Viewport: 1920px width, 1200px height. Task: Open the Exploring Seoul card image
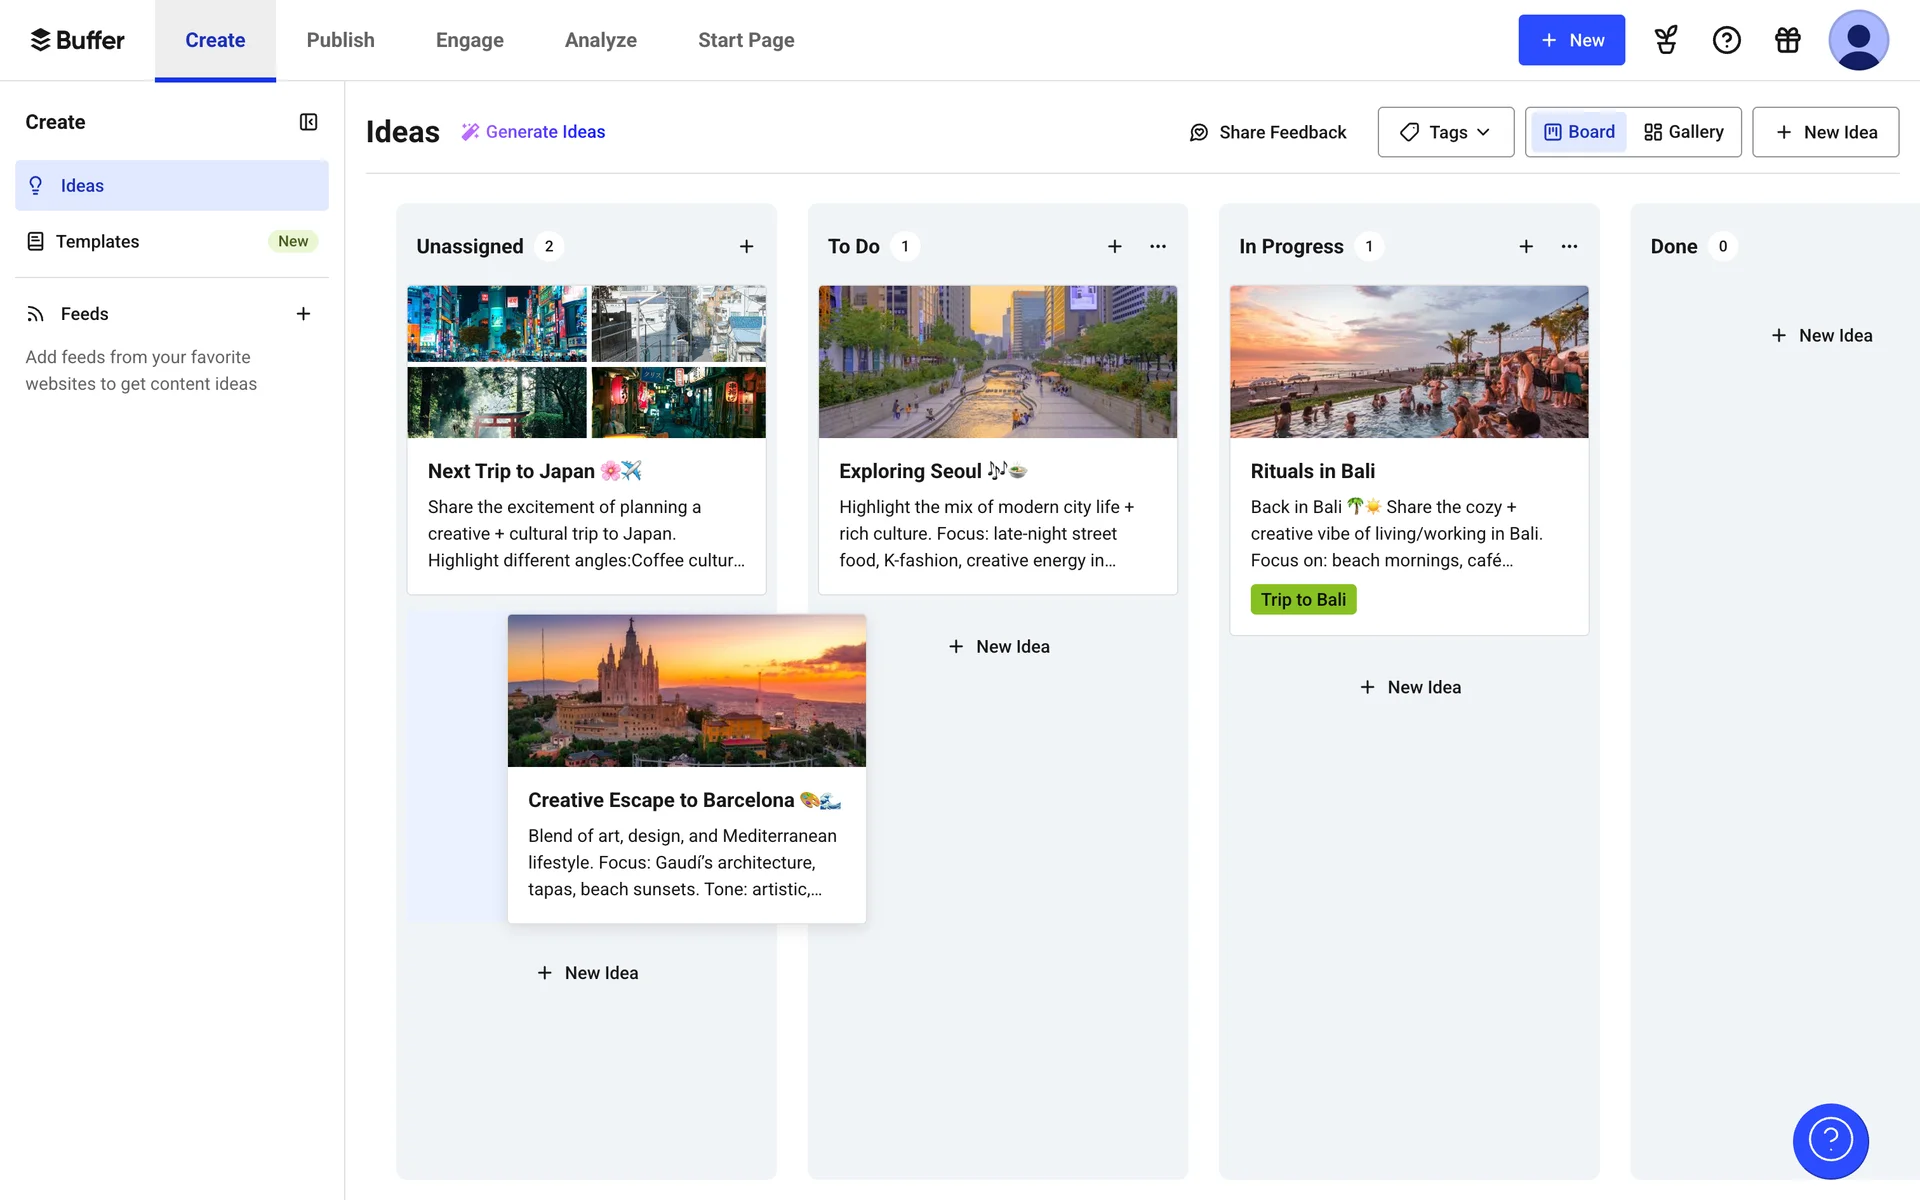coord(997,362)
